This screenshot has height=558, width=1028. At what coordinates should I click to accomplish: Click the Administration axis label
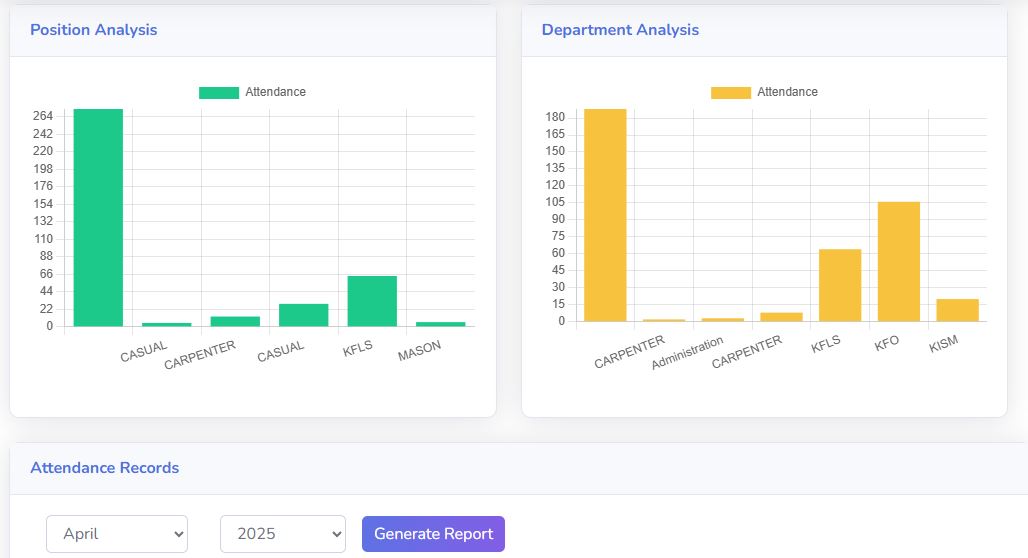689,353
